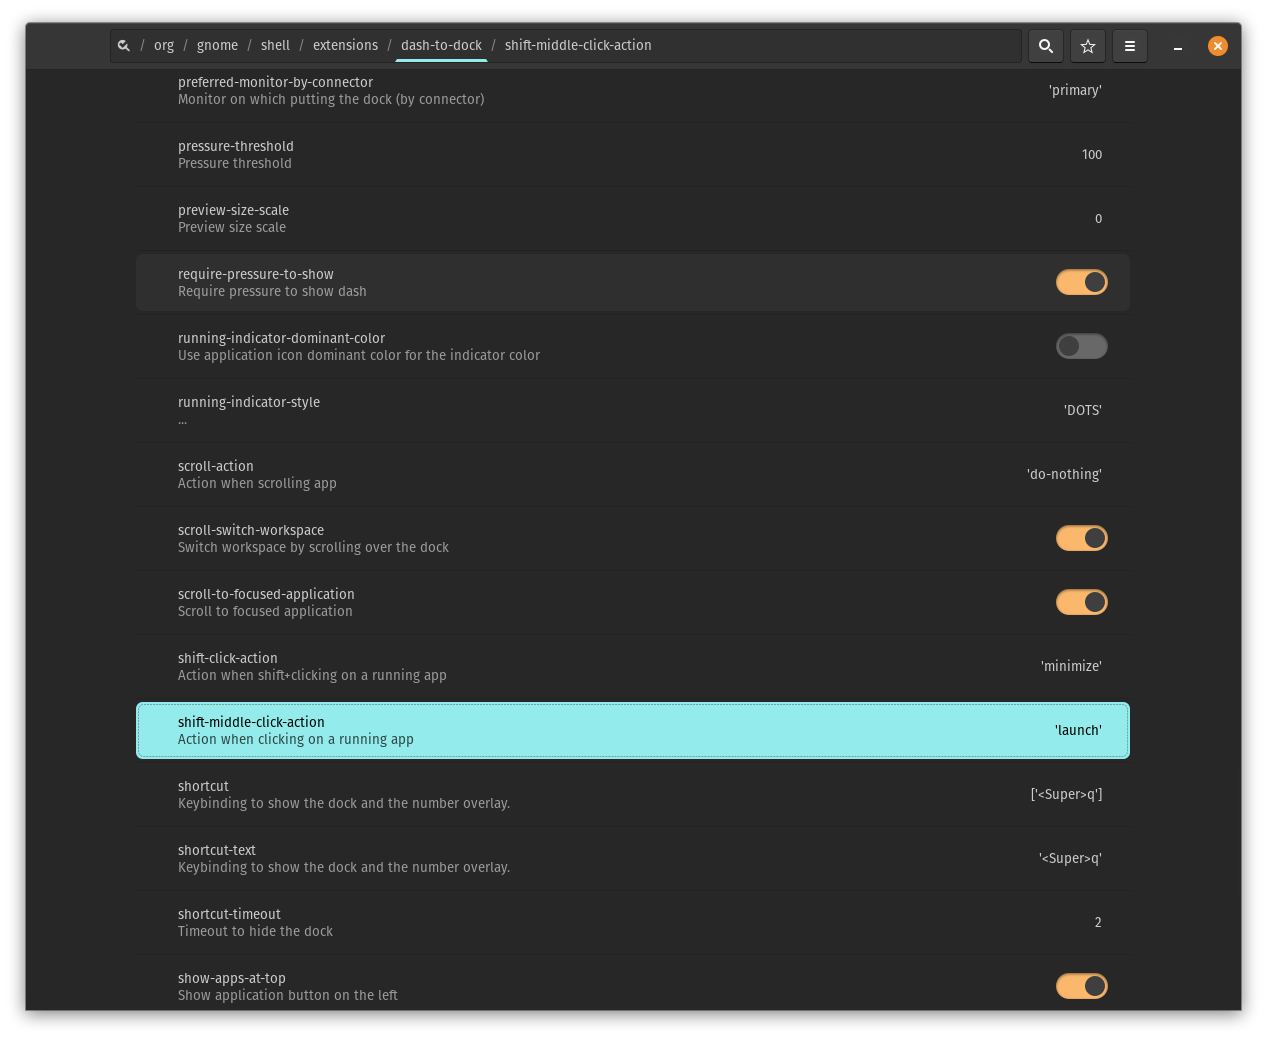Open the bookmarks popup via the star icon
The width and height of the screenshot is (1267, 1039).
1087,46
